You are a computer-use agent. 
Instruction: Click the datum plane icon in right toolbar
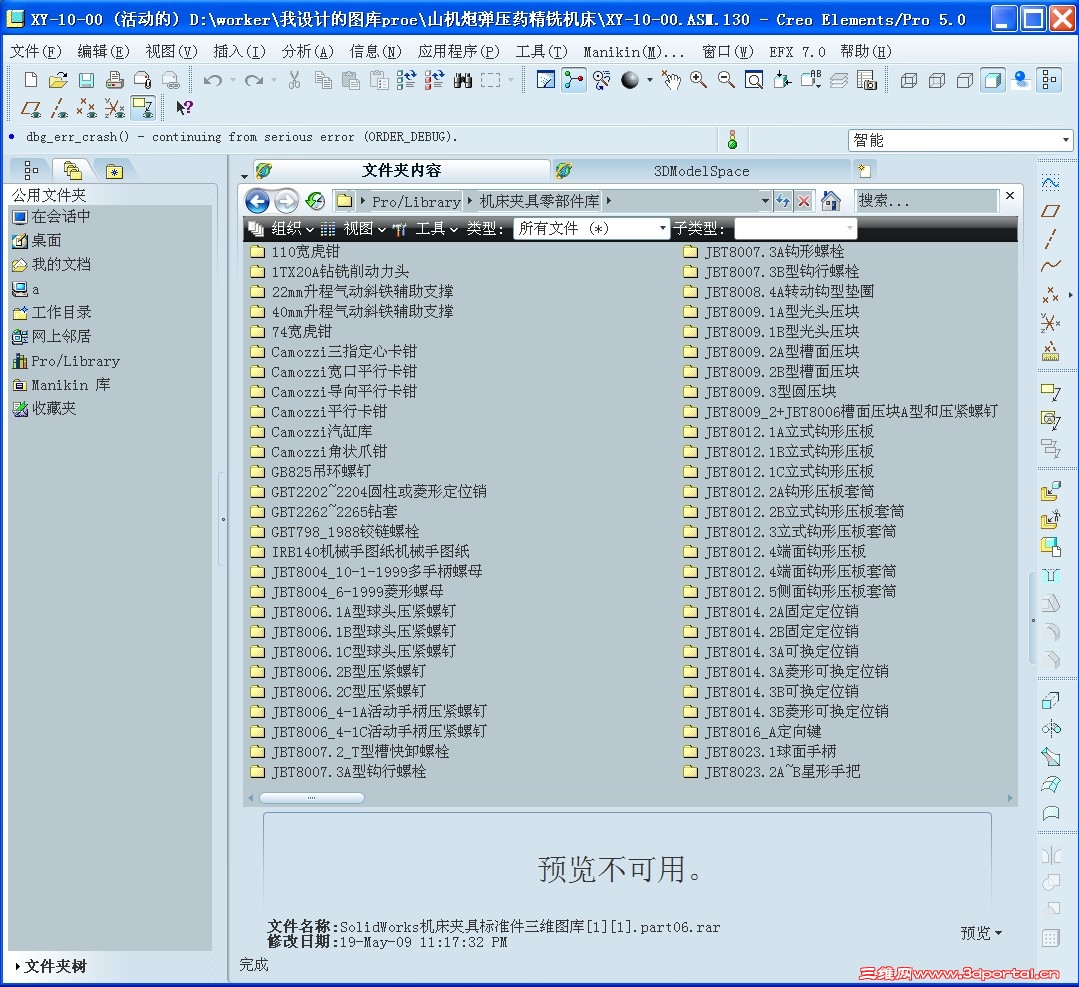point(1050,211)
